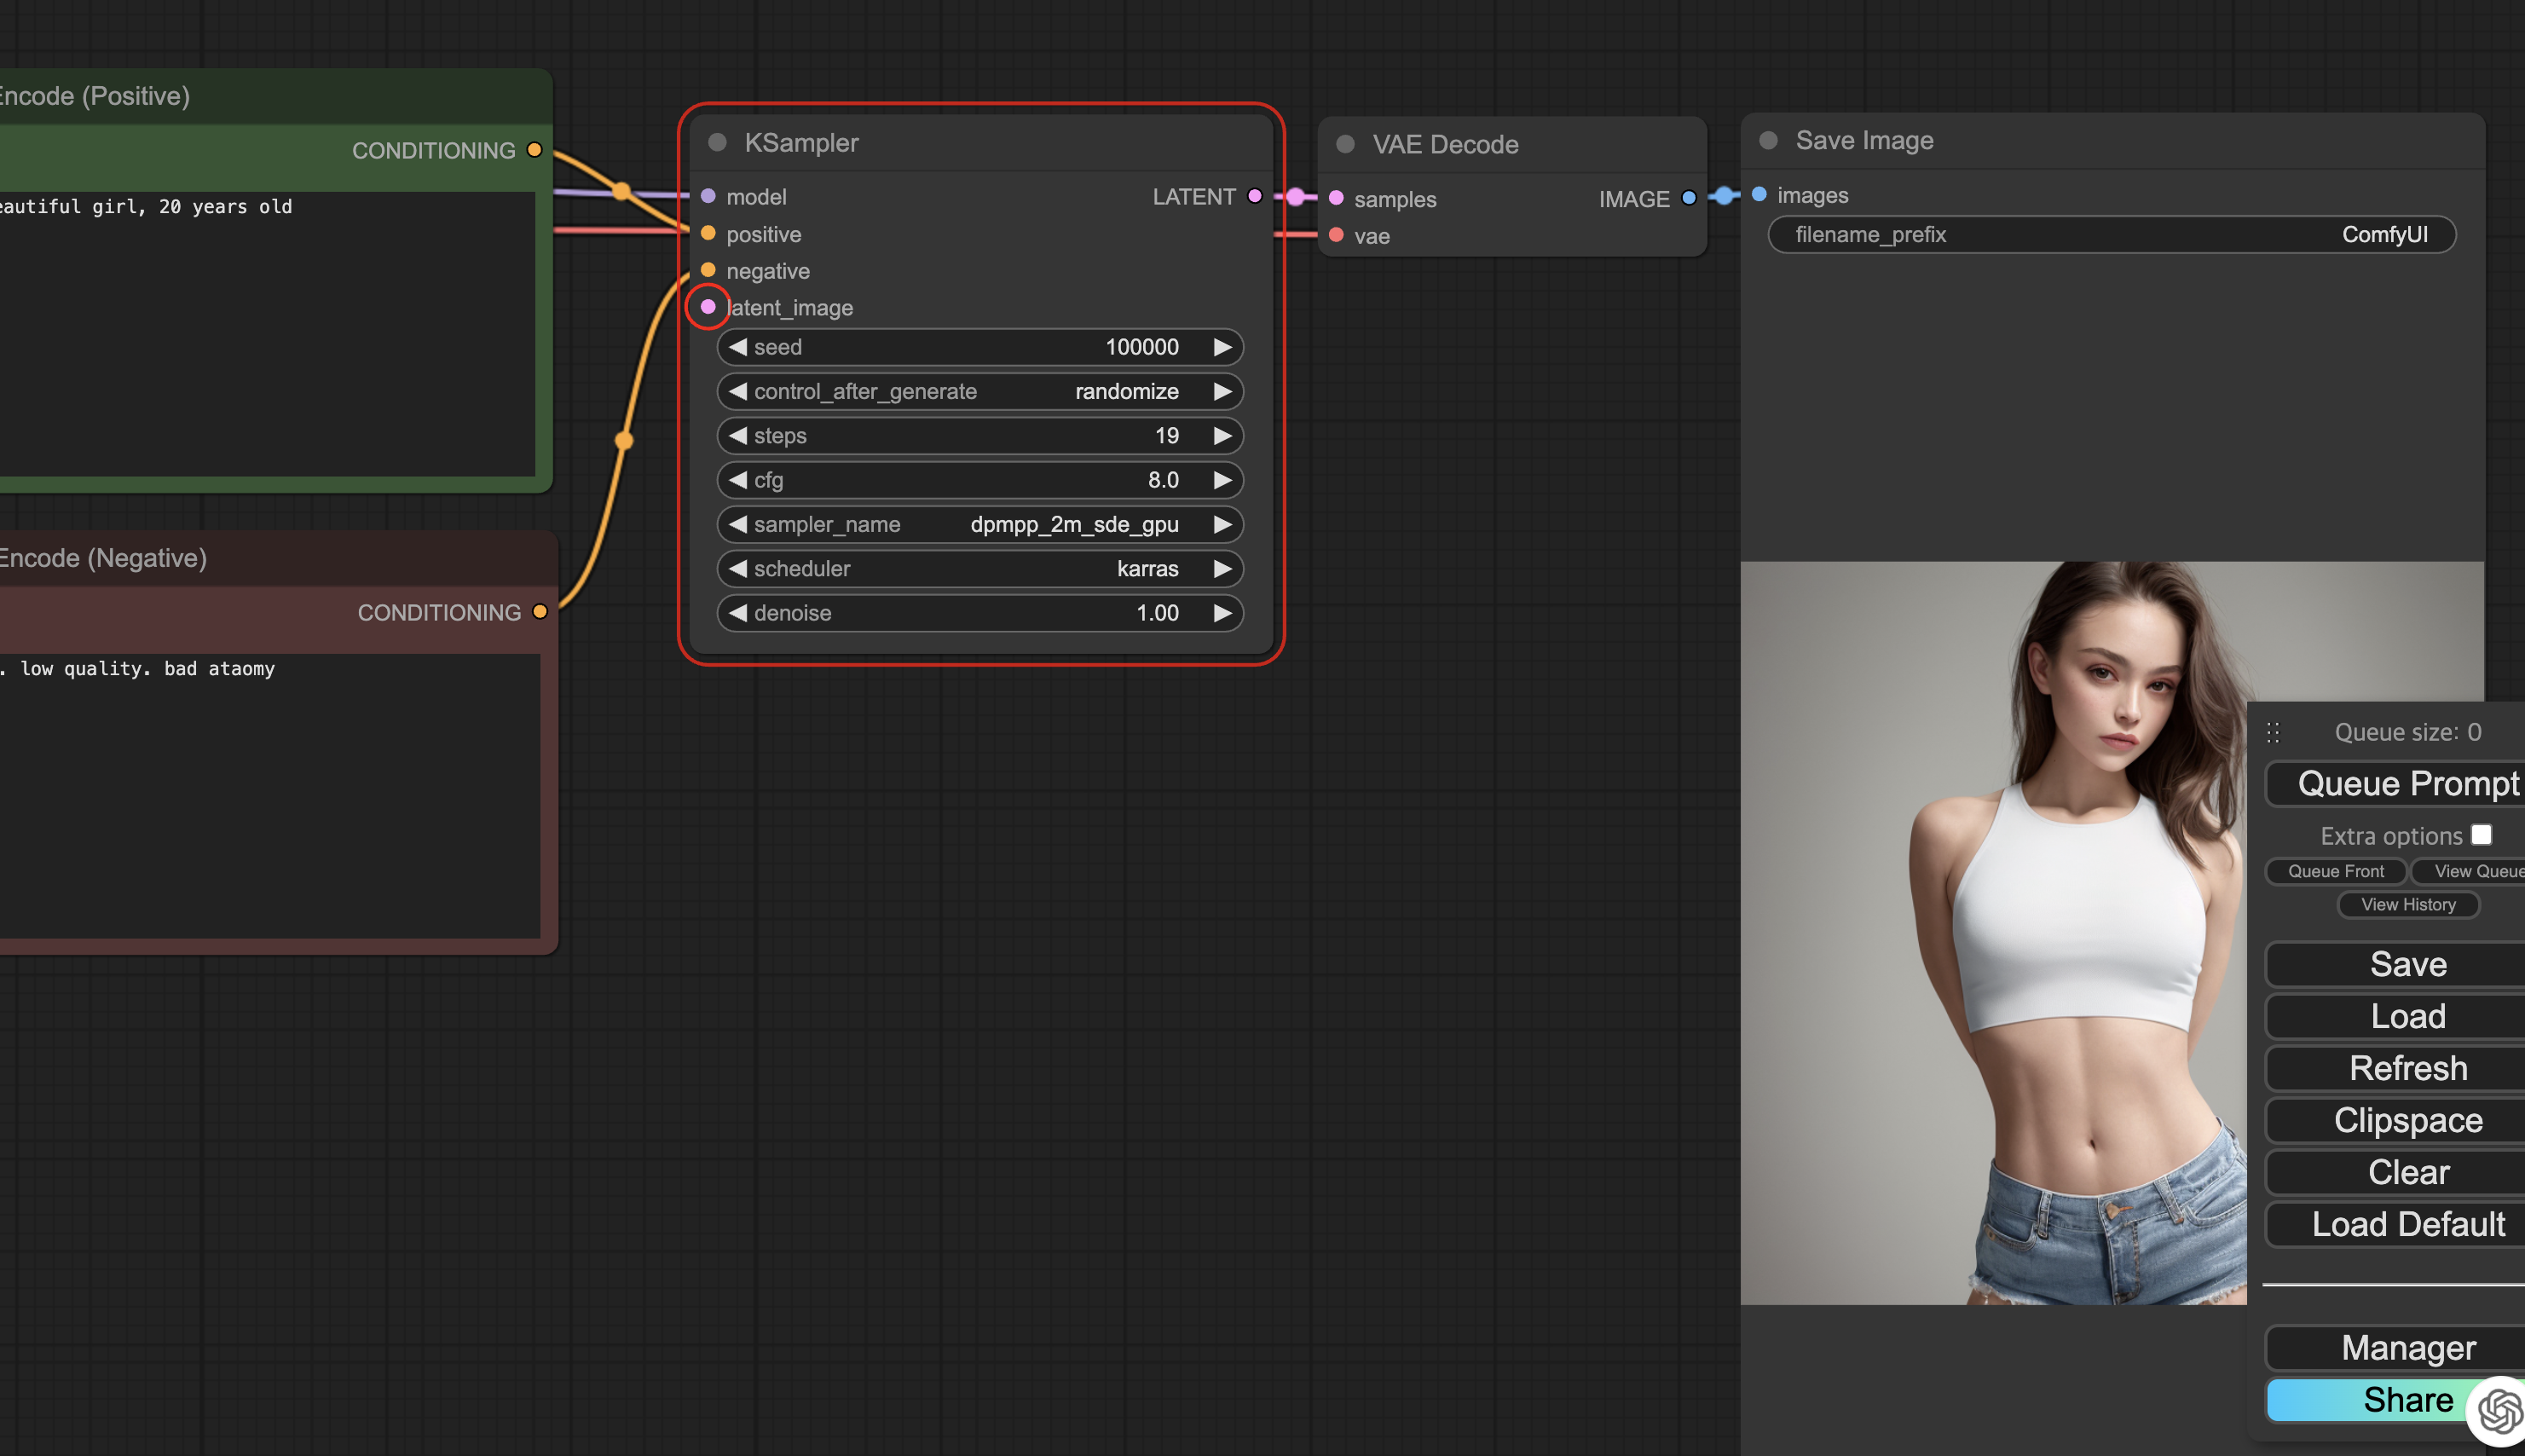The image size is (2525, 1456).
Task: Click the Queue Prompt button
Action: point(2407,783)
